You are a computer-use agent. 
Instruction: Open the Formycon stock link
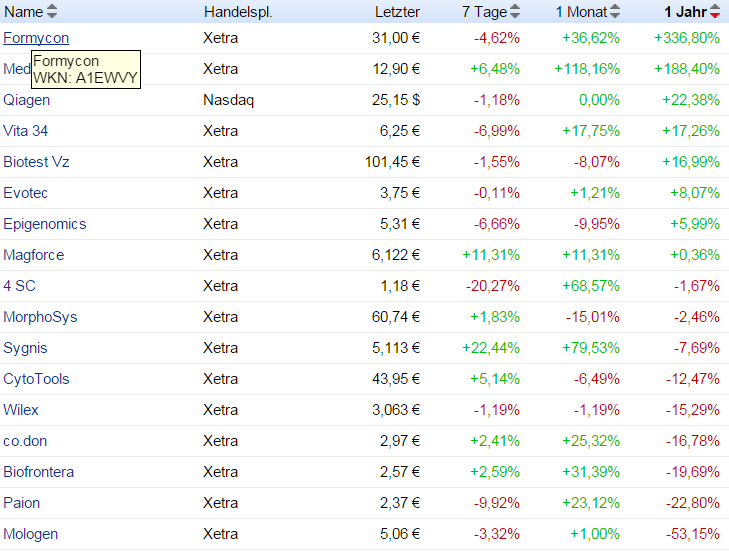tap(36, 38)
